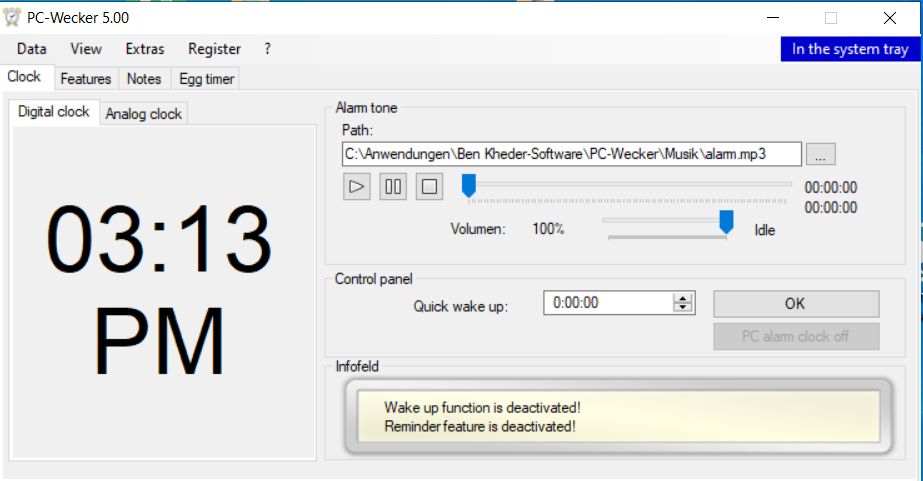Click the 100% volume value
This screenshot has height=481, width=923.
548,229
